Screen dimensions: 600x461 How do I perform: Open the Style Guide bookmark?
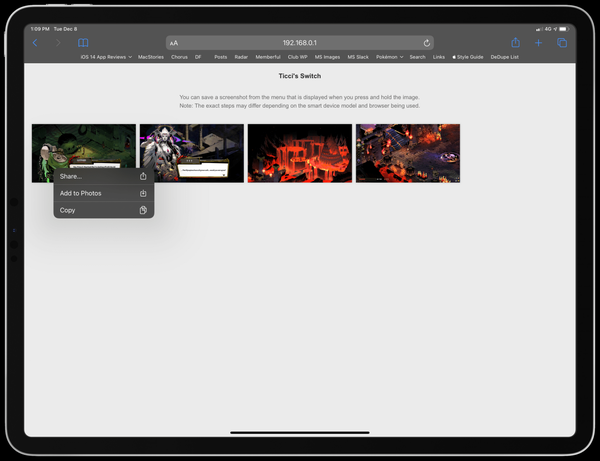pos(468,57)
